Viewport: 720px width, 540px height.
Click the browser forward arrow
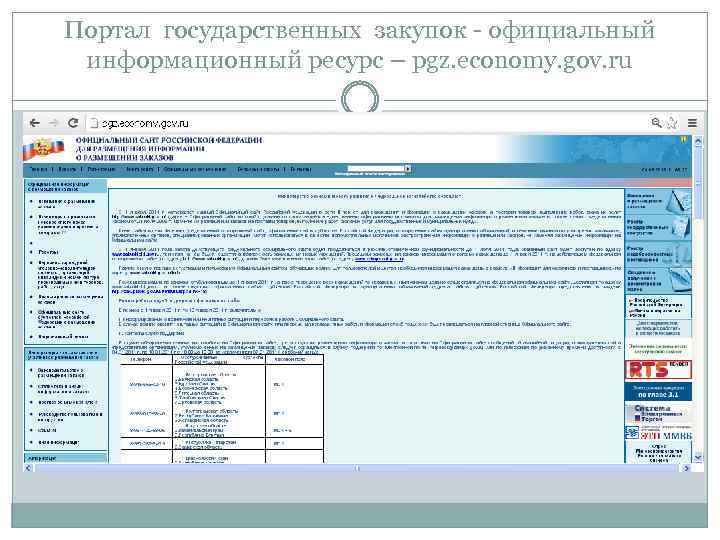point(54,123)
